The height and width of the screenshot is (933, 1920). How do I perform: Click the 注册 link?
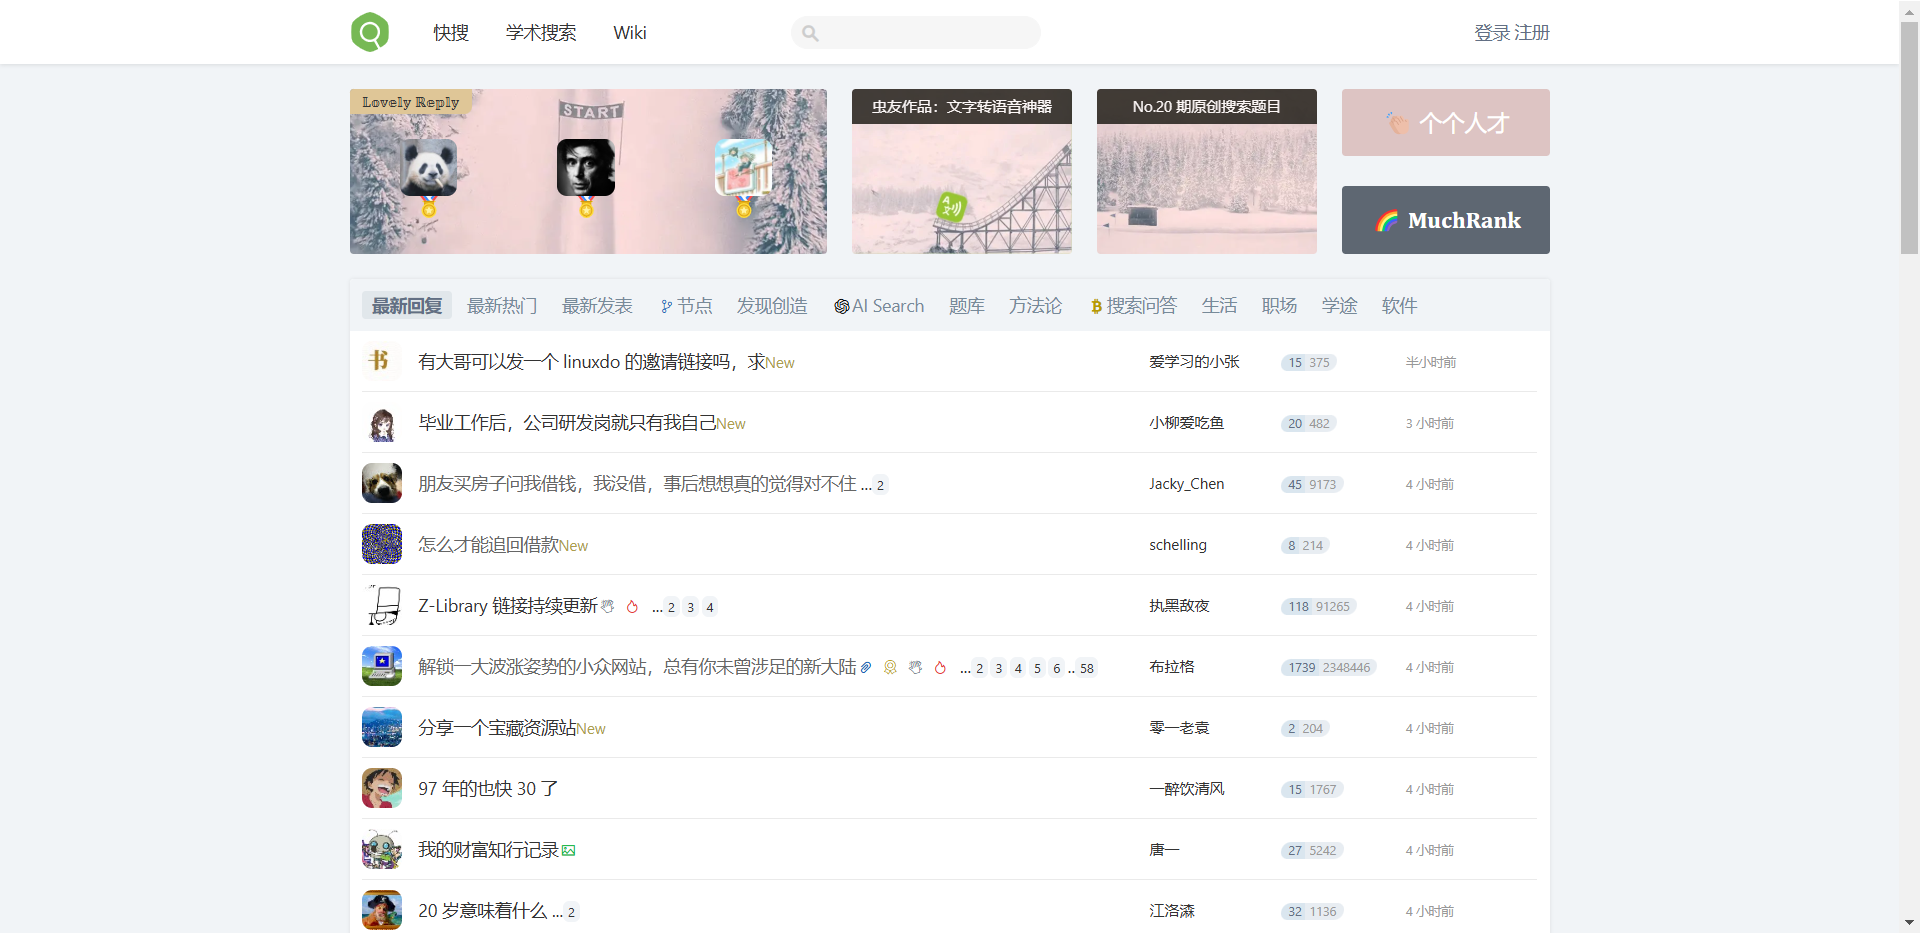coord(1530,32)
